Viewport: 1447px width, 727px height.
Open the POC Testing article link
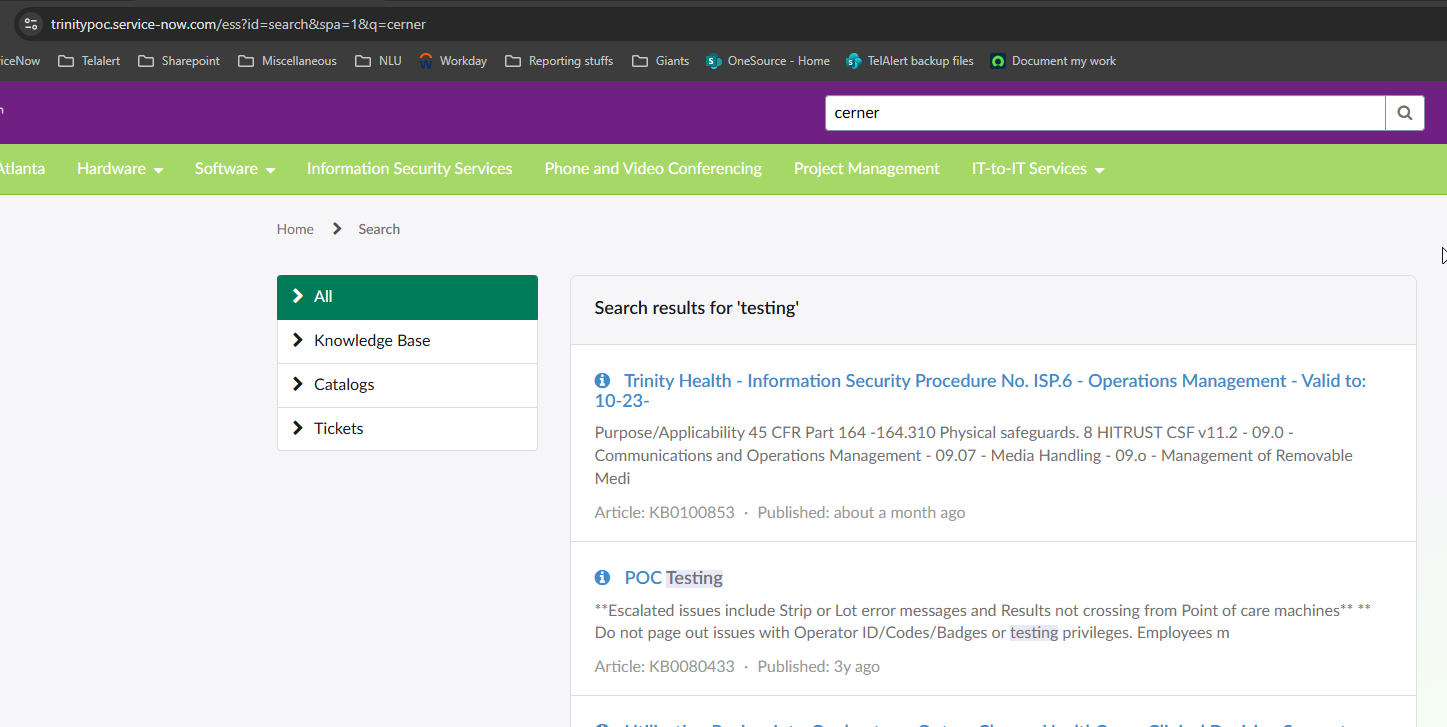673,578
